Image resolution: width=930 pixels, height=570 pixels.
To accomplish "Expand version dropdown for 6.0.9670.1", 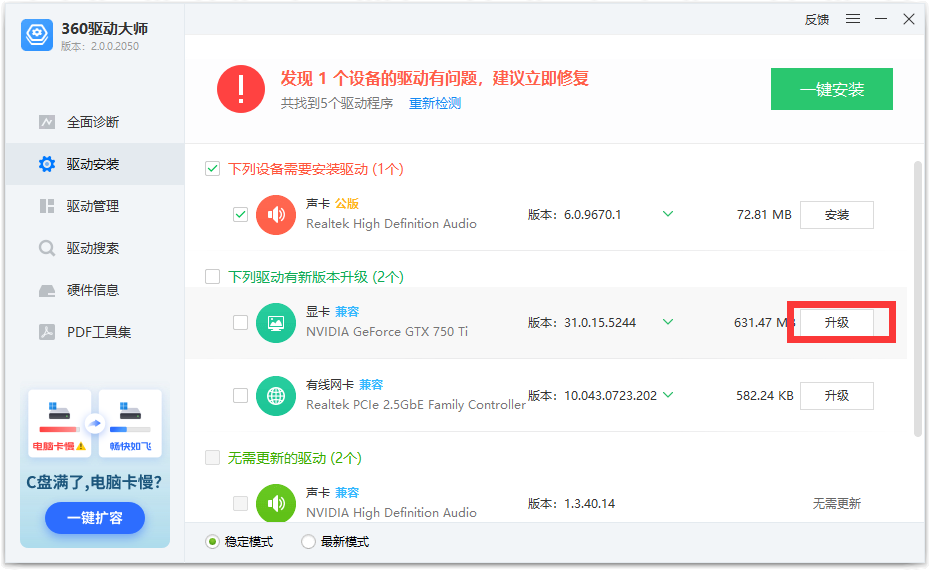I will point(668,214).
